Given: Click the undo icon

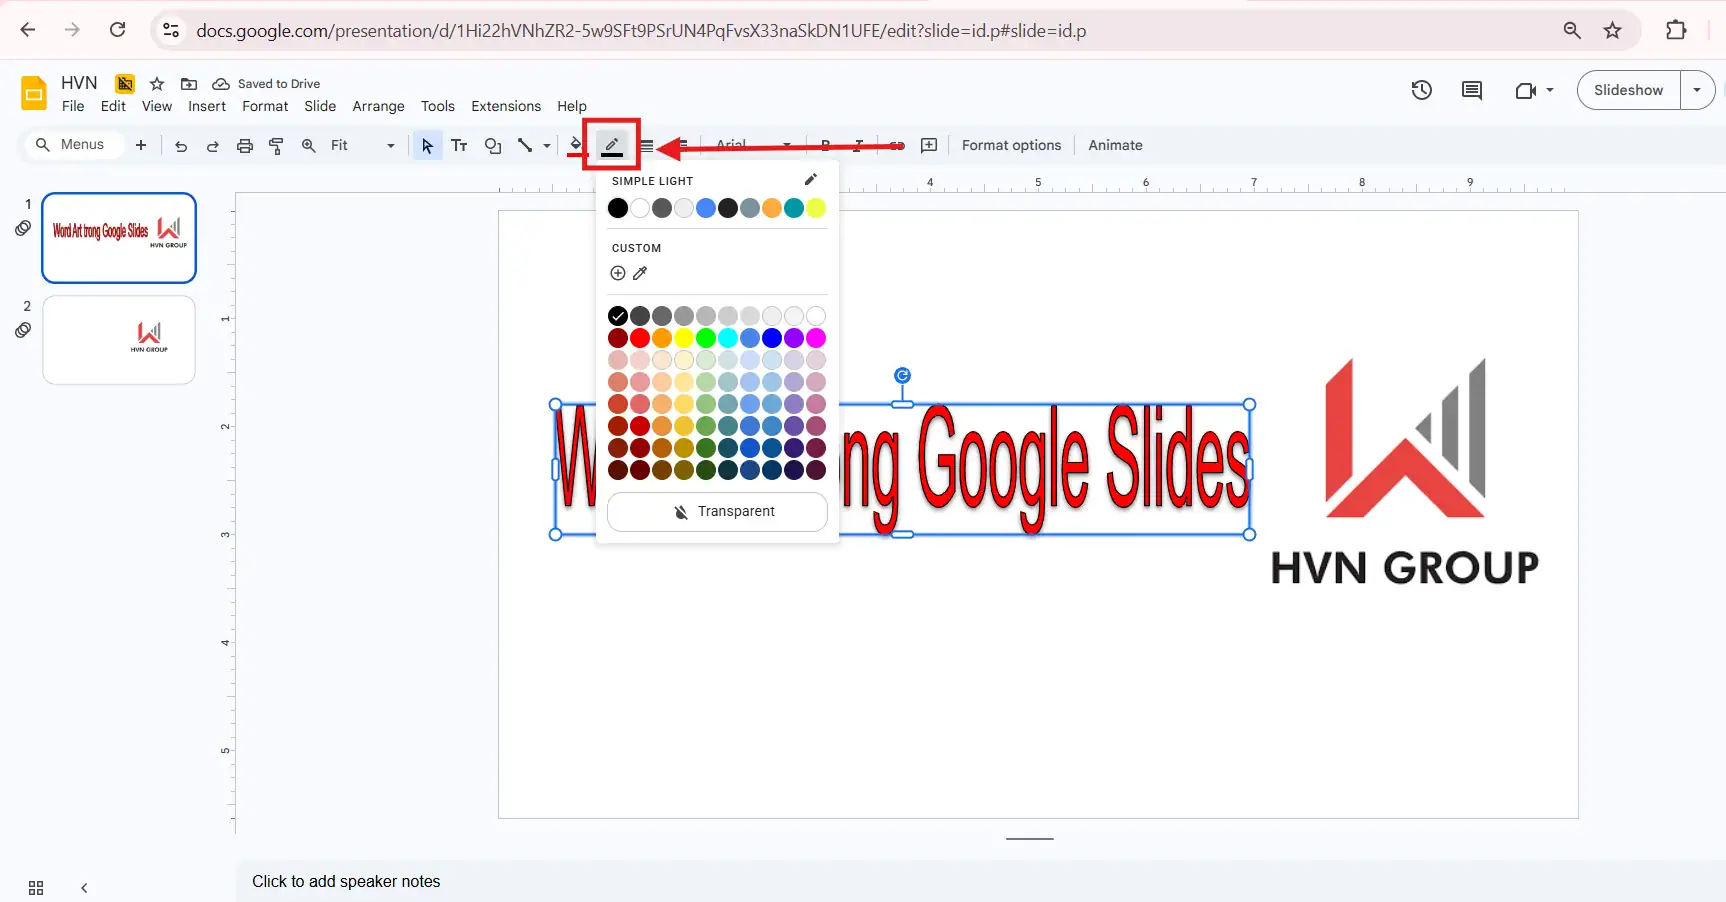Looking at the screenshot, I should point(180,145).
